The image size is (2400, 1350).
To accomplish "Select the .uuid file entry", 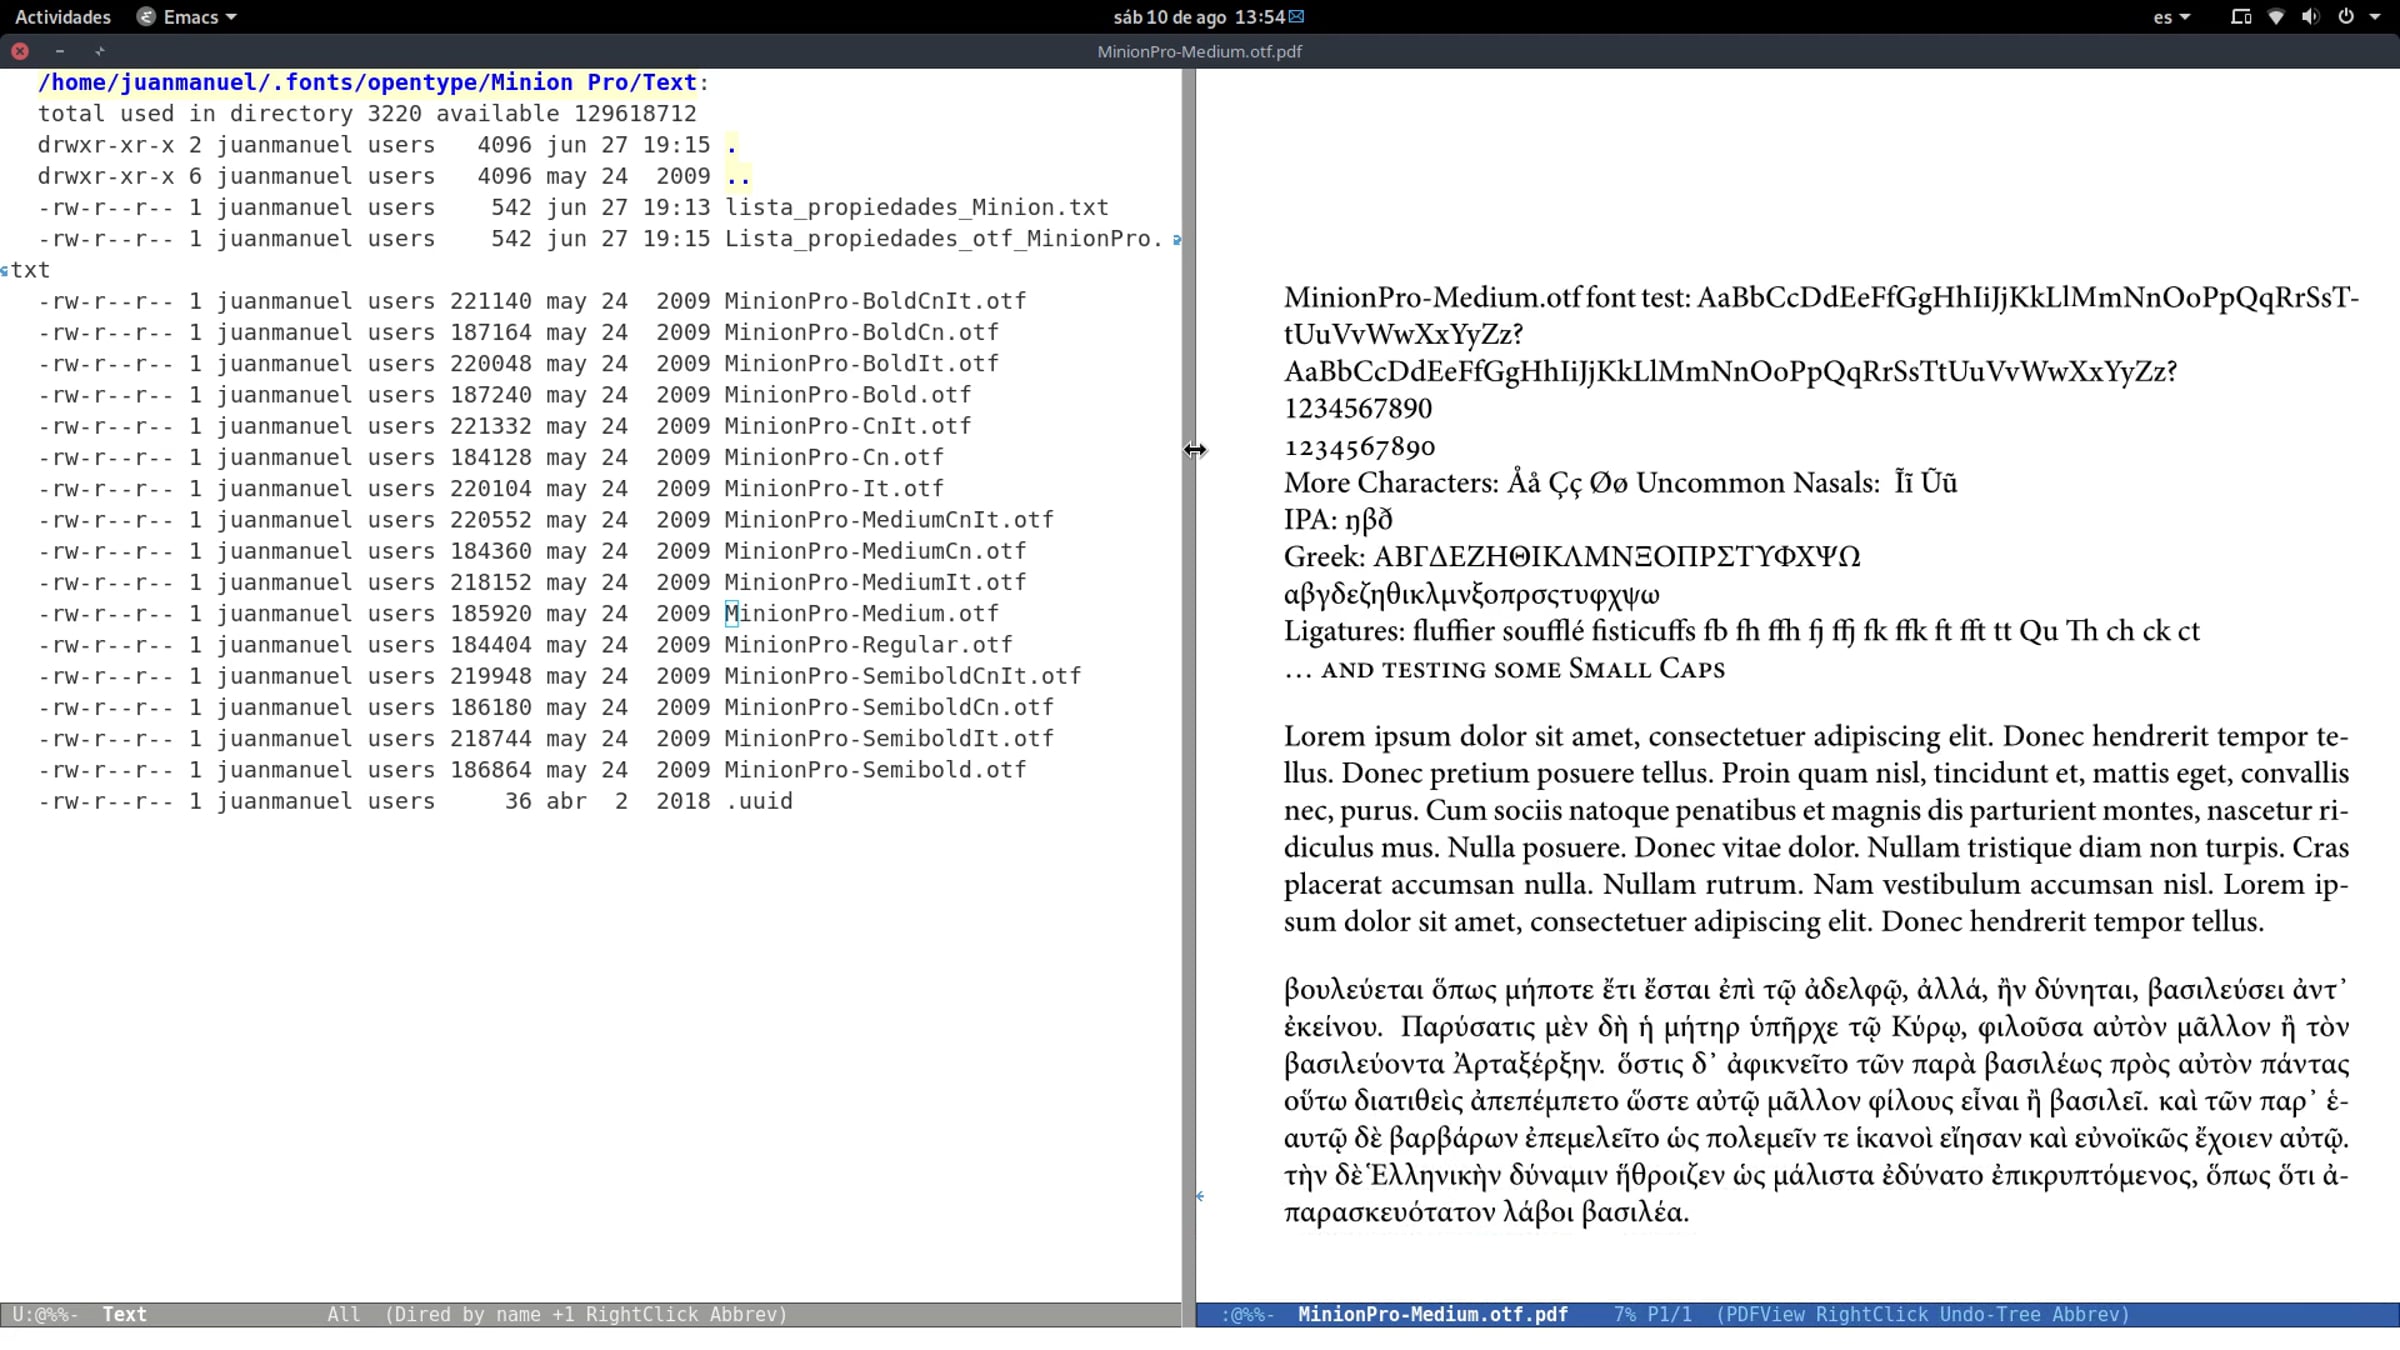I will [759, 801].
